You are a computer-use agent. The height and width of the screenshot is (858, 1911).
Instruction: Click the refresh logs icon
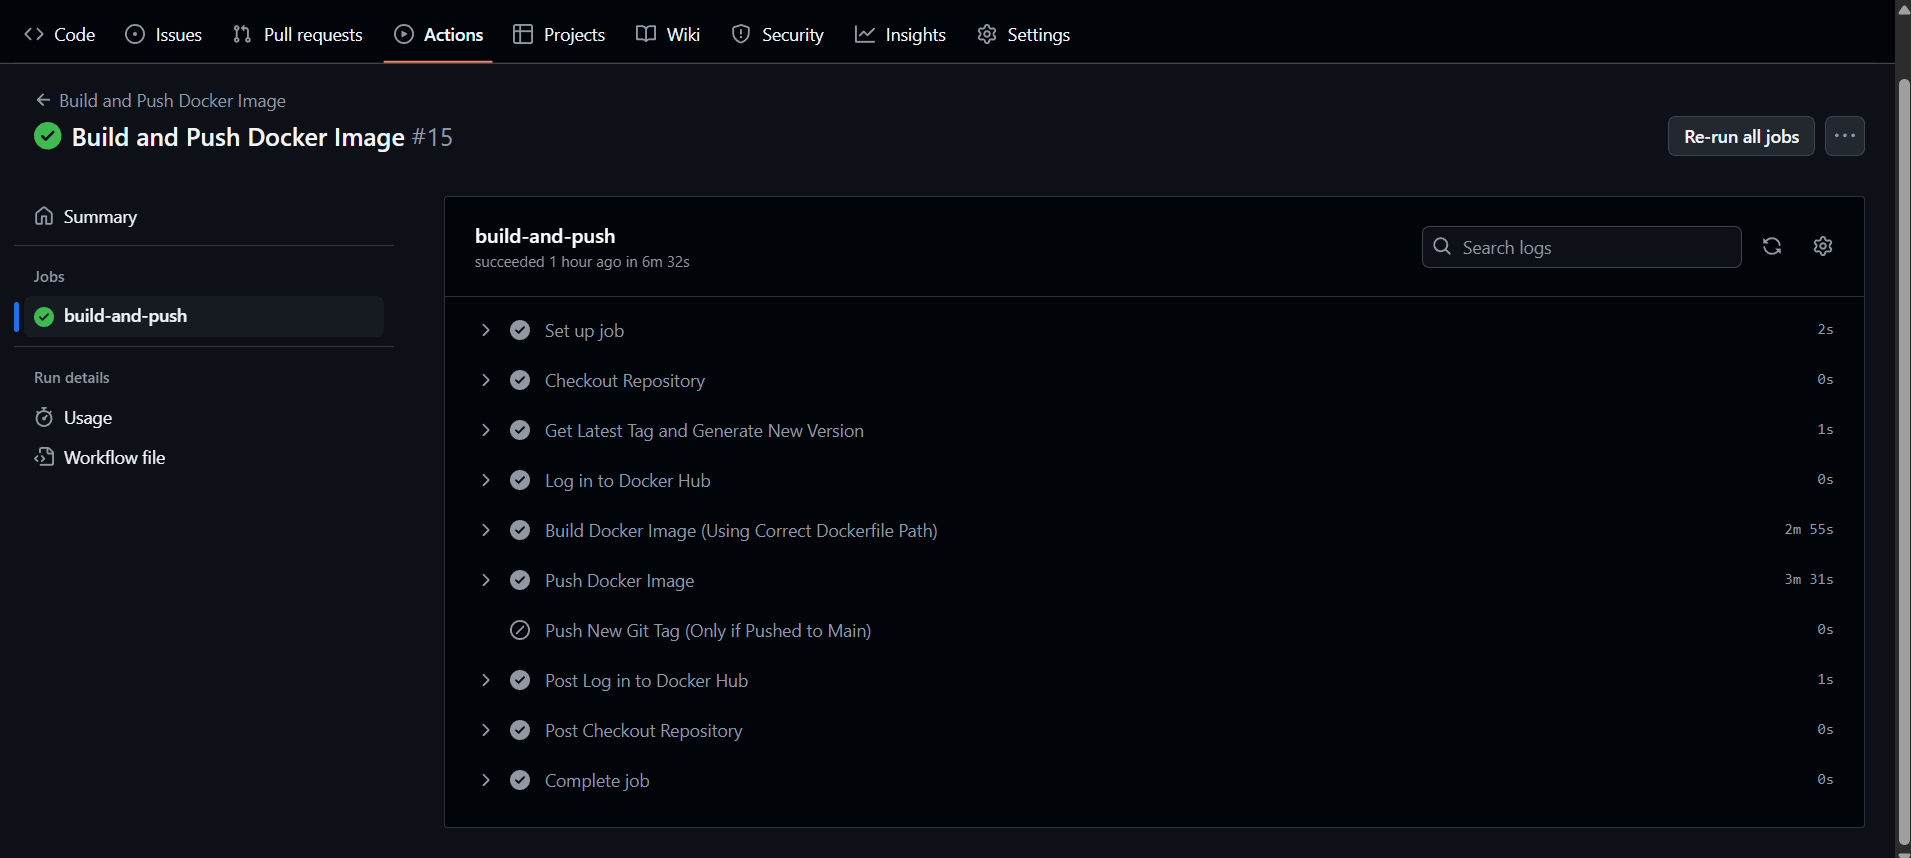coord(1772,246)
